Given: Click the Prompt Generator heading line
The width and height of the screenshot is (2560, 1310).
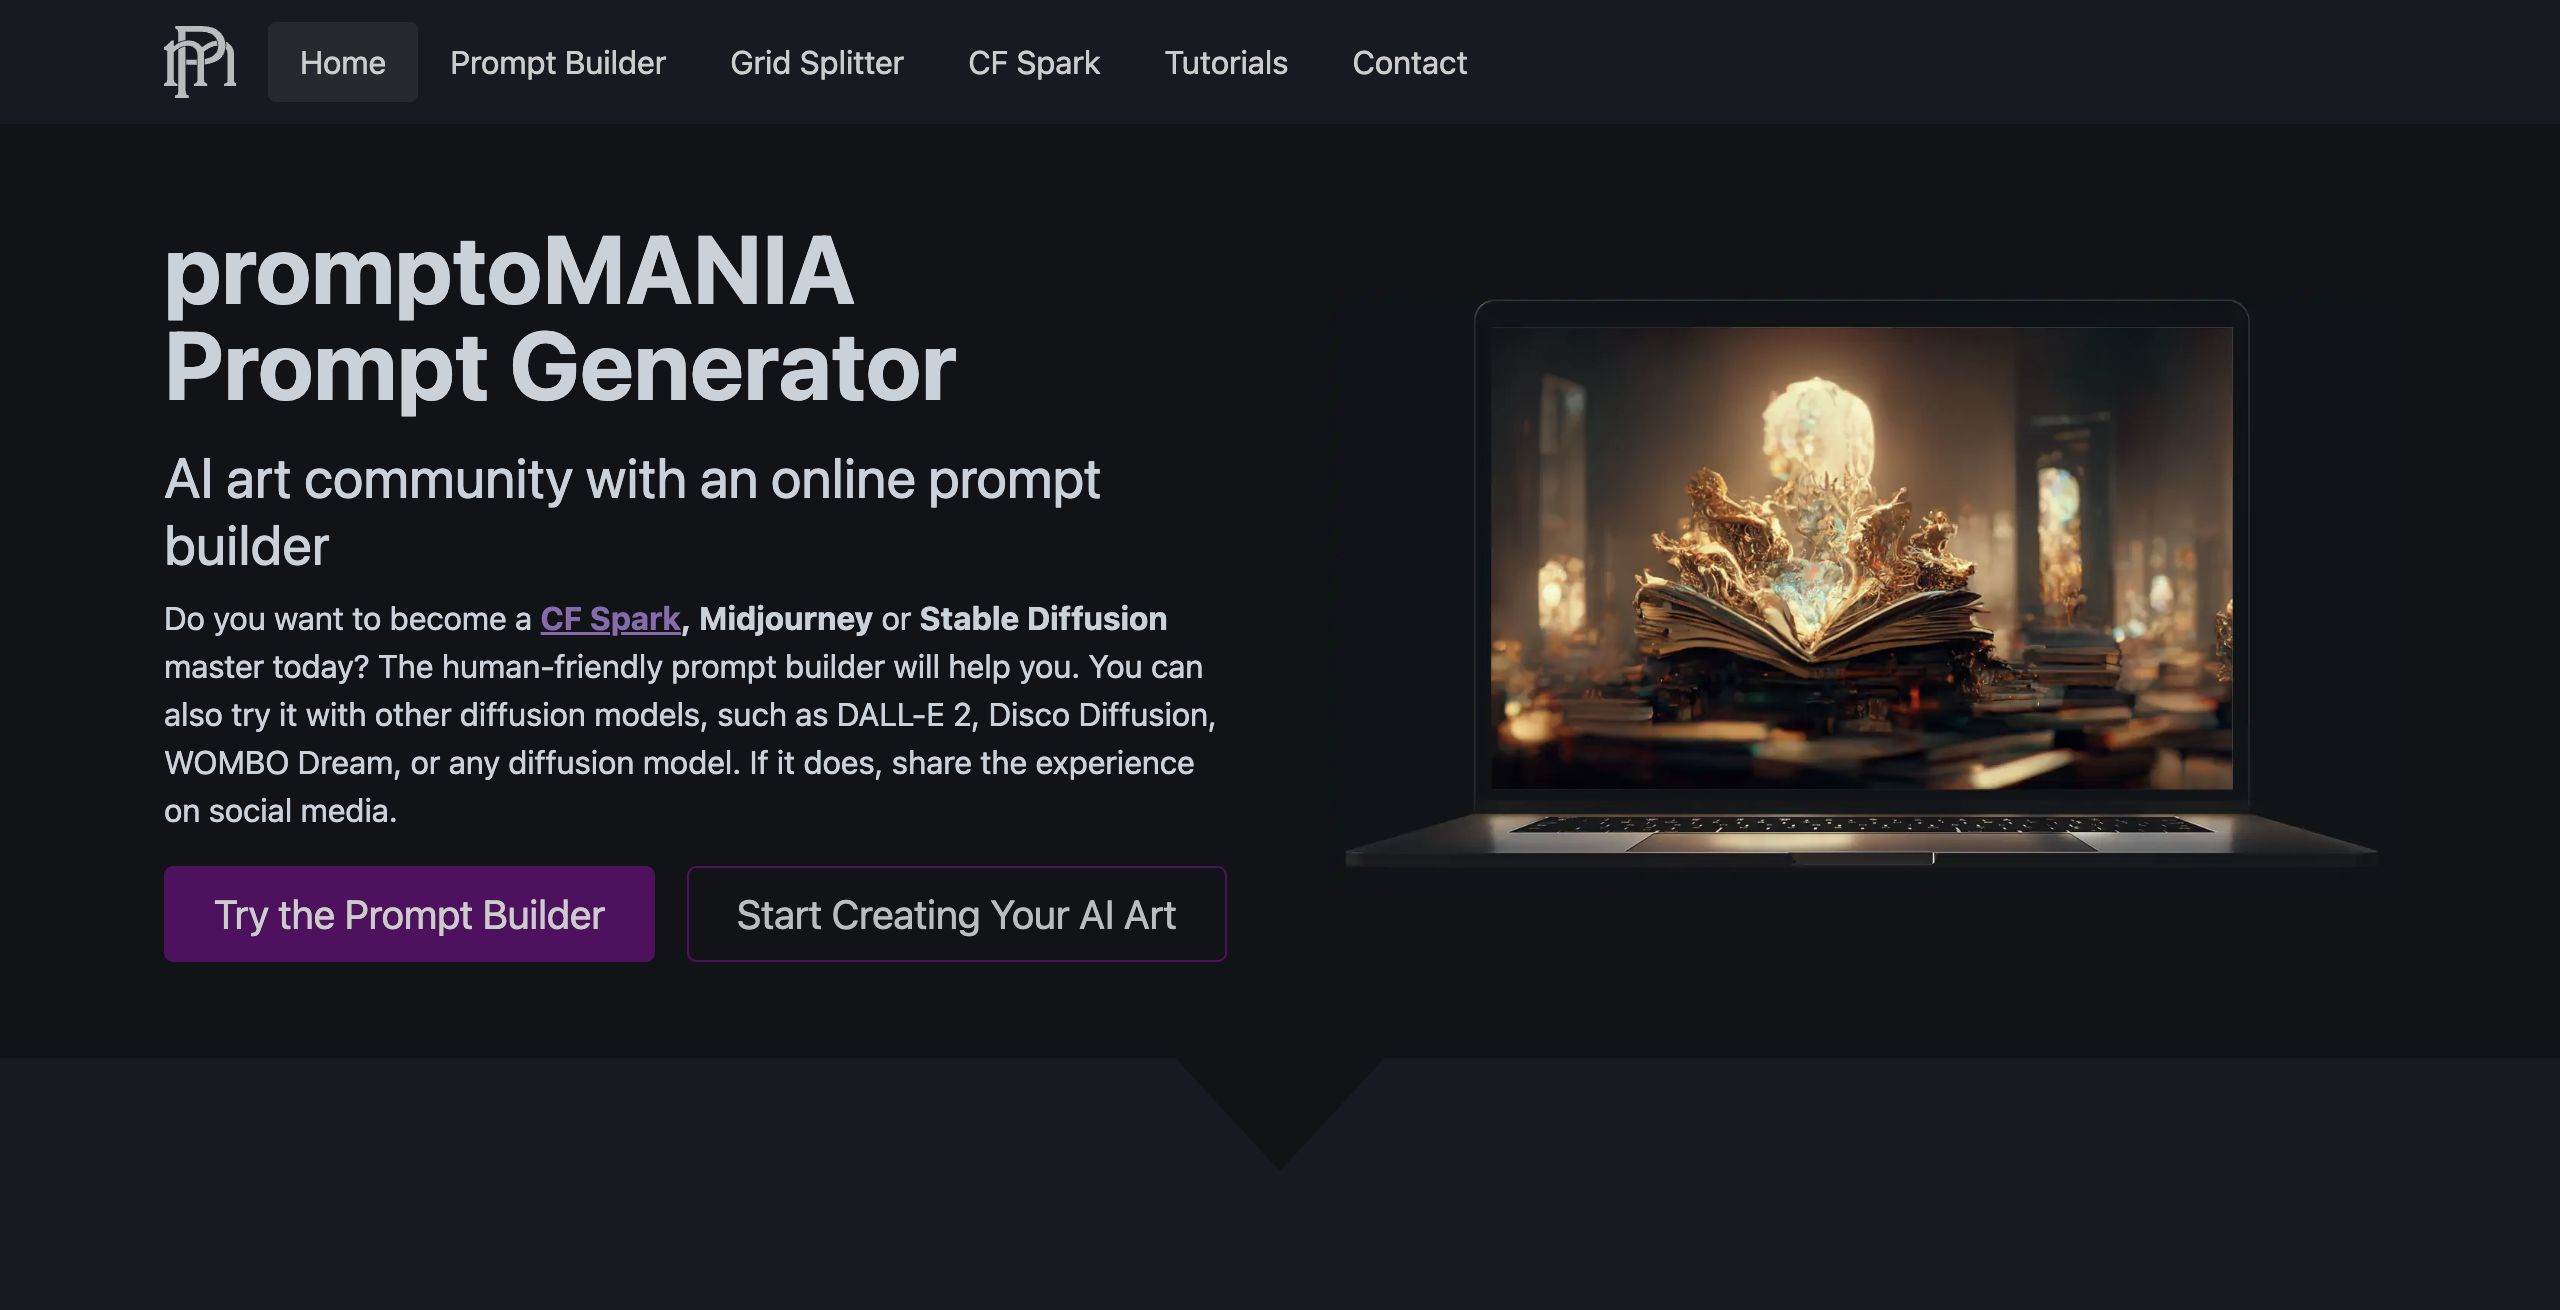Looking at the screenshot, I should coord(560,368).
